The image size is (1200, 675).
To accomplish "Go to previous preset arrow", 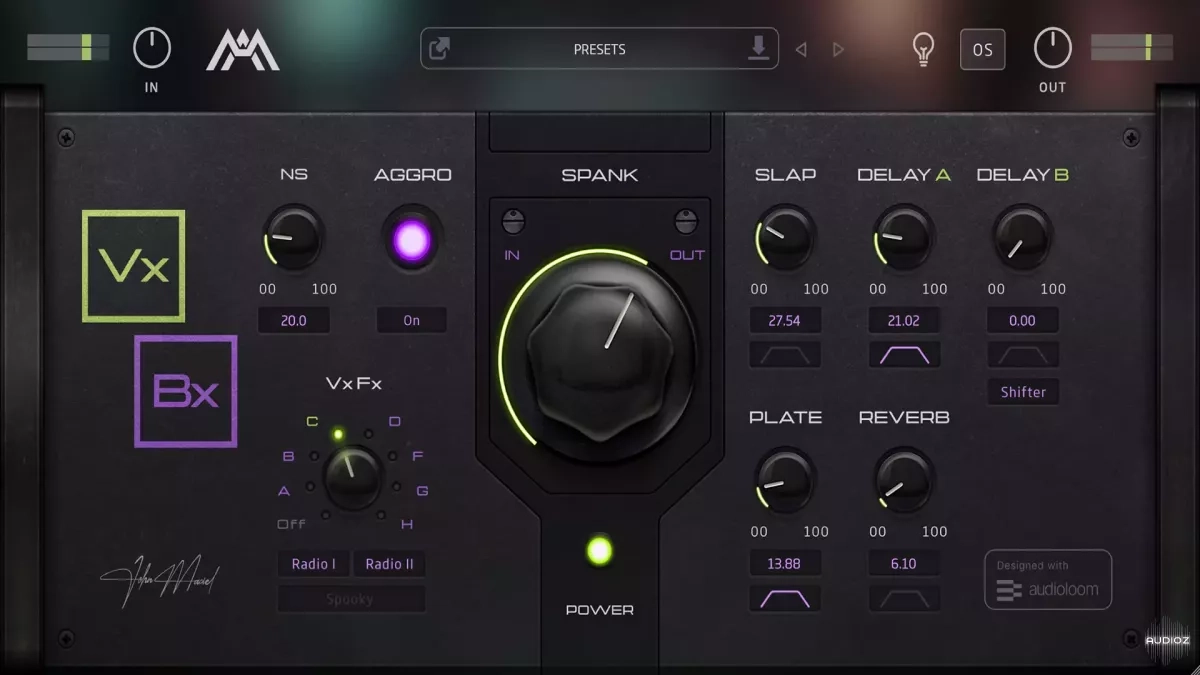I will [801, 49].
